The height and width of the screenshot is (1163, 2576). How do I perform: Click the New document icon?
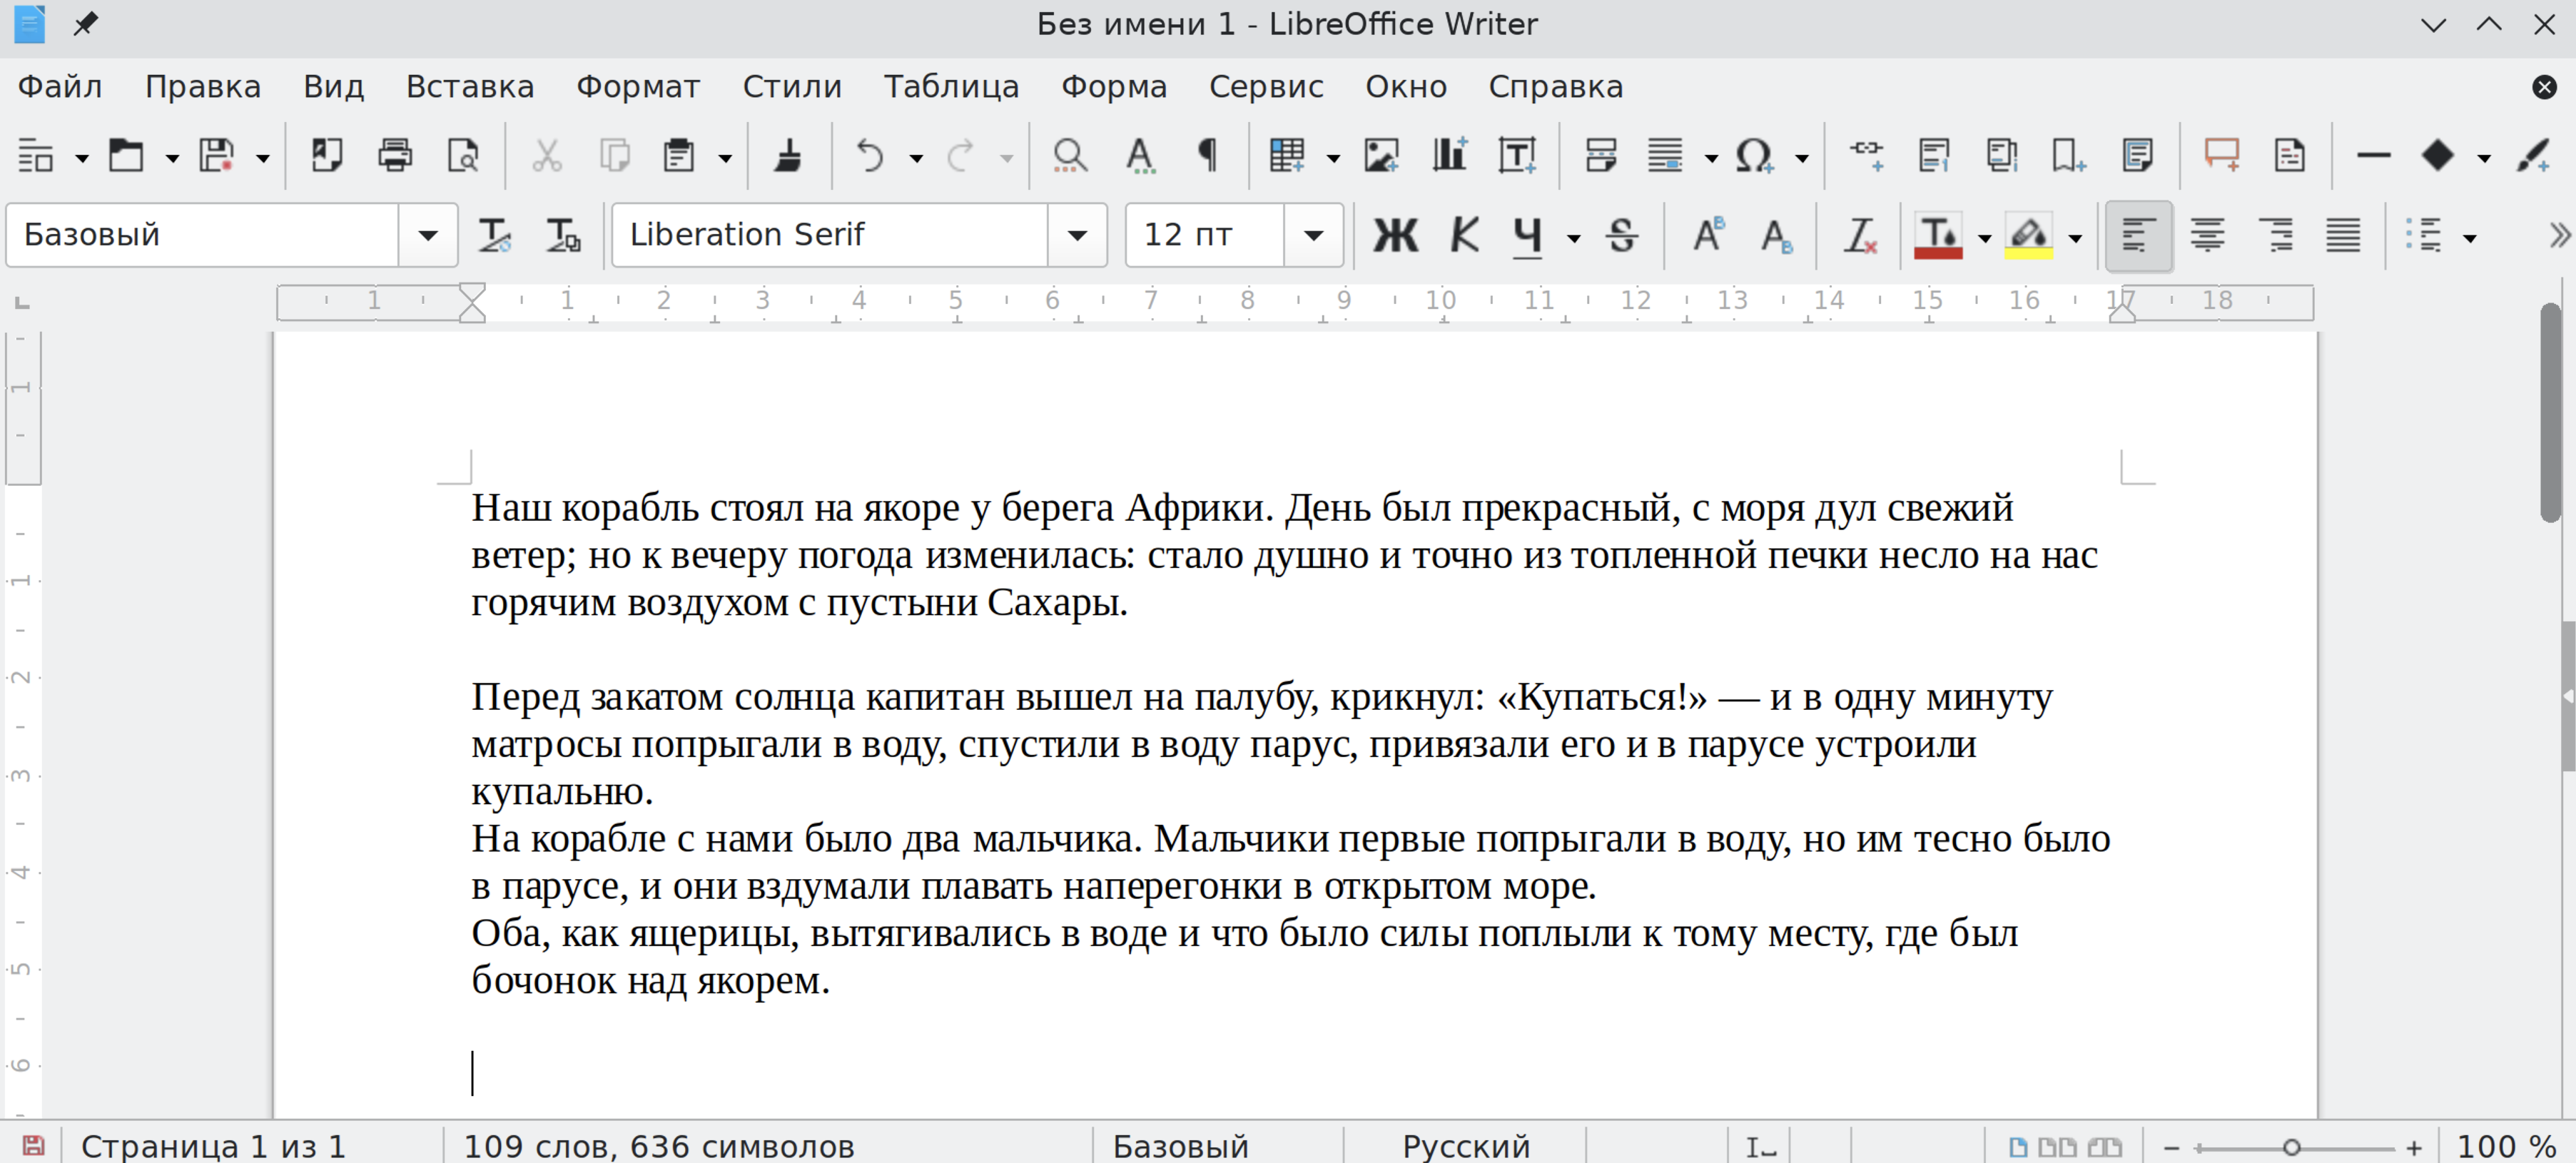(x=36, y=155)
